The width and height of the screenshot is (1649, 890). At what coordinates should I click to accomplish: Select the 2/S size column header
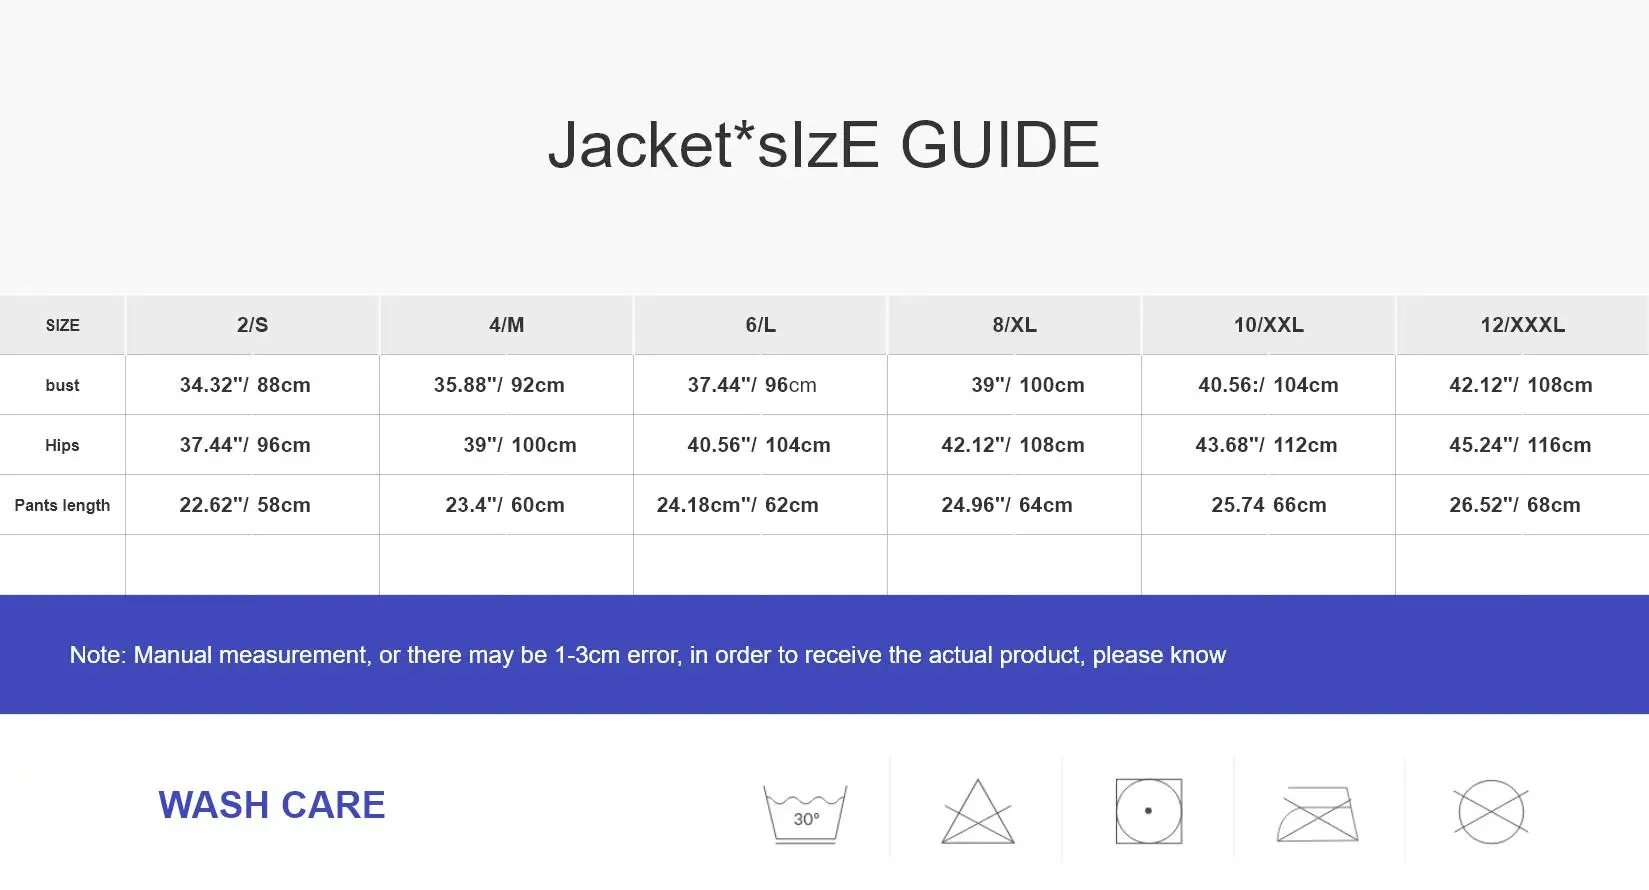[252, 325]
